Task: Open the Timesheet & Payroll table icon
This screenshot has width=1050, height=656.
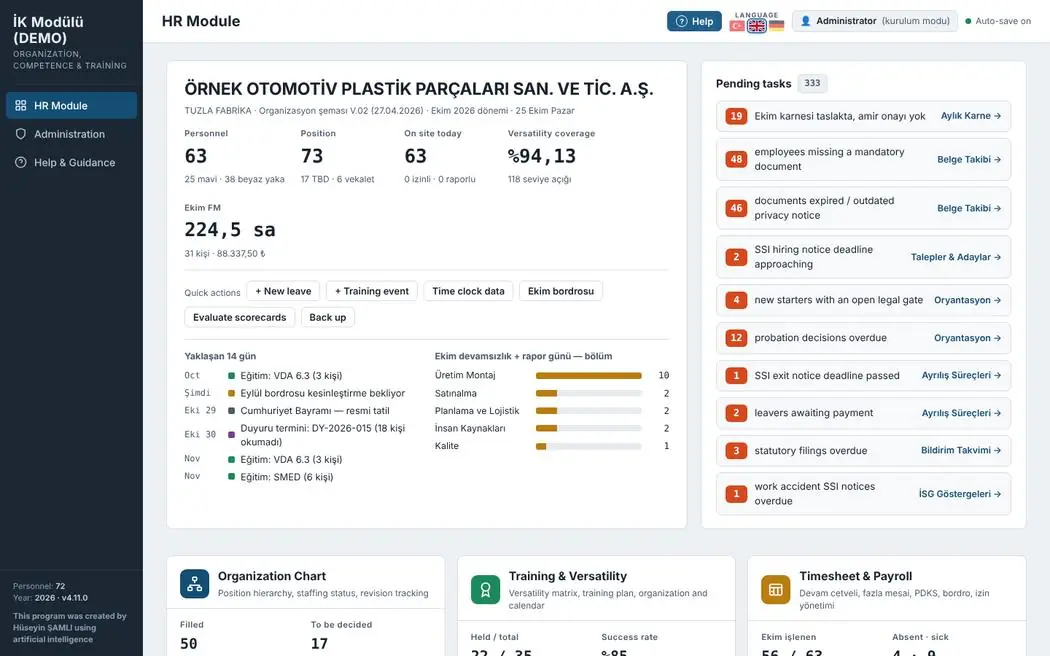Action: click(775, 589)
